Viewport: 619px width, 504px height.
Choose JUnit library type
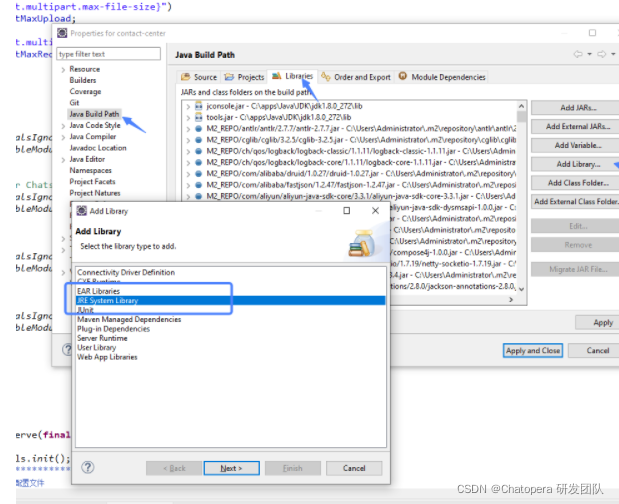pos(85,310)
